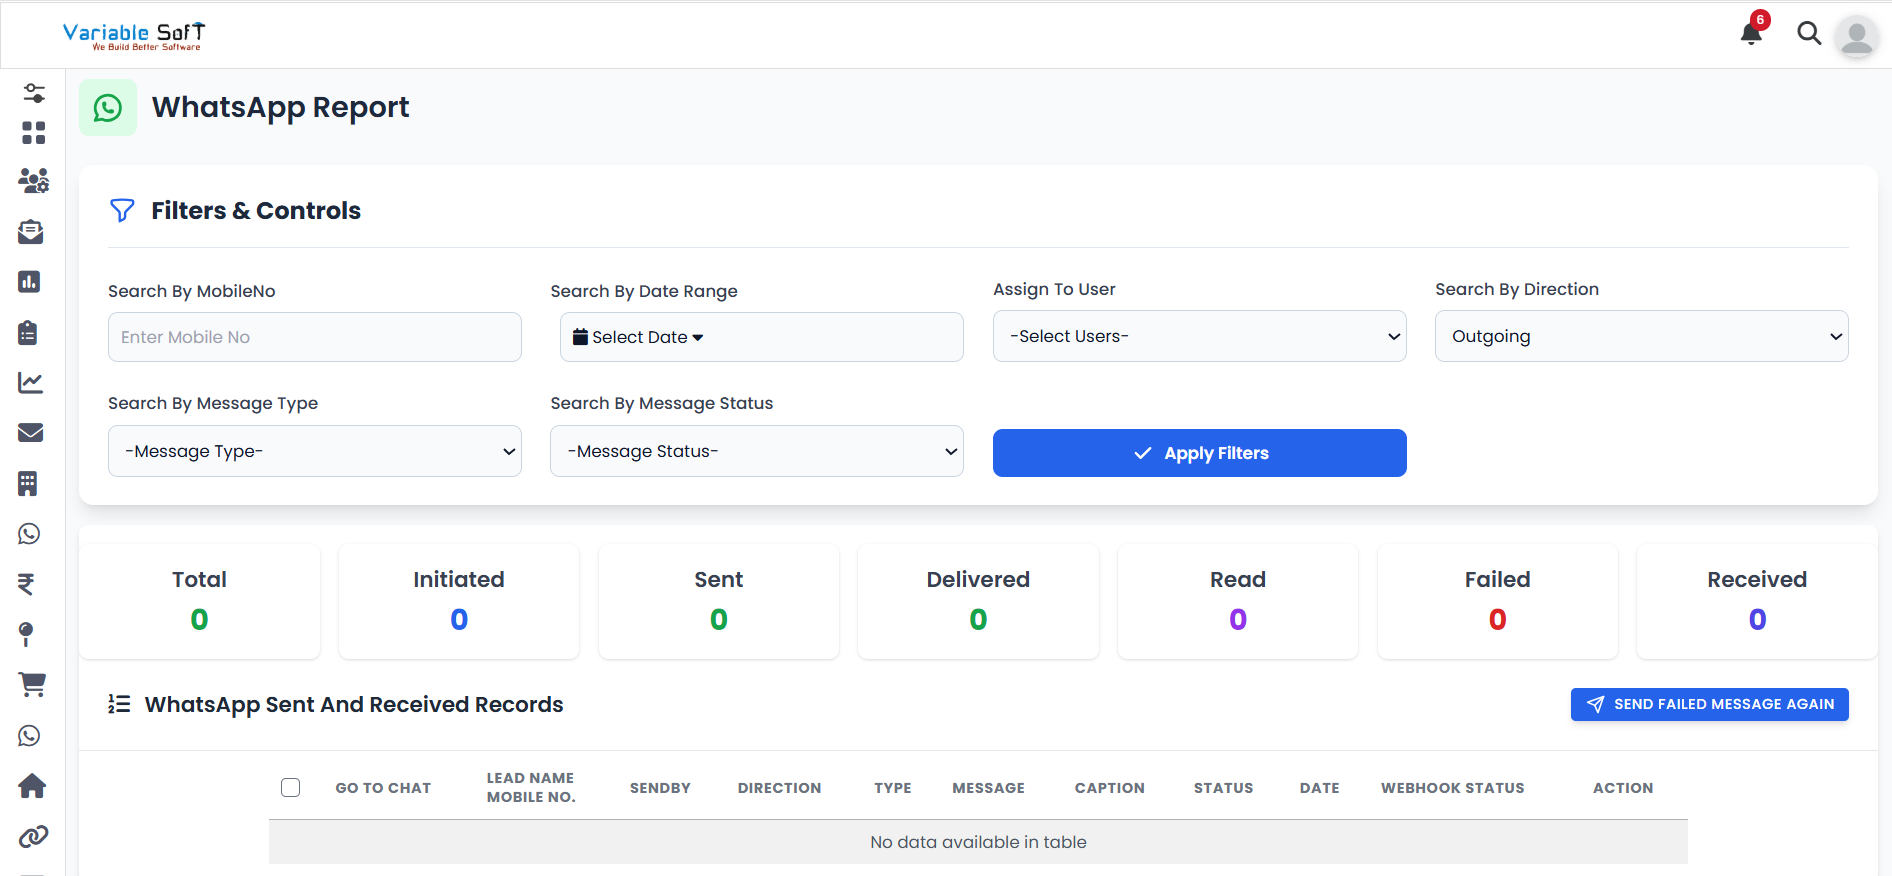Expand the Message Type dropdown

(314, 452)
